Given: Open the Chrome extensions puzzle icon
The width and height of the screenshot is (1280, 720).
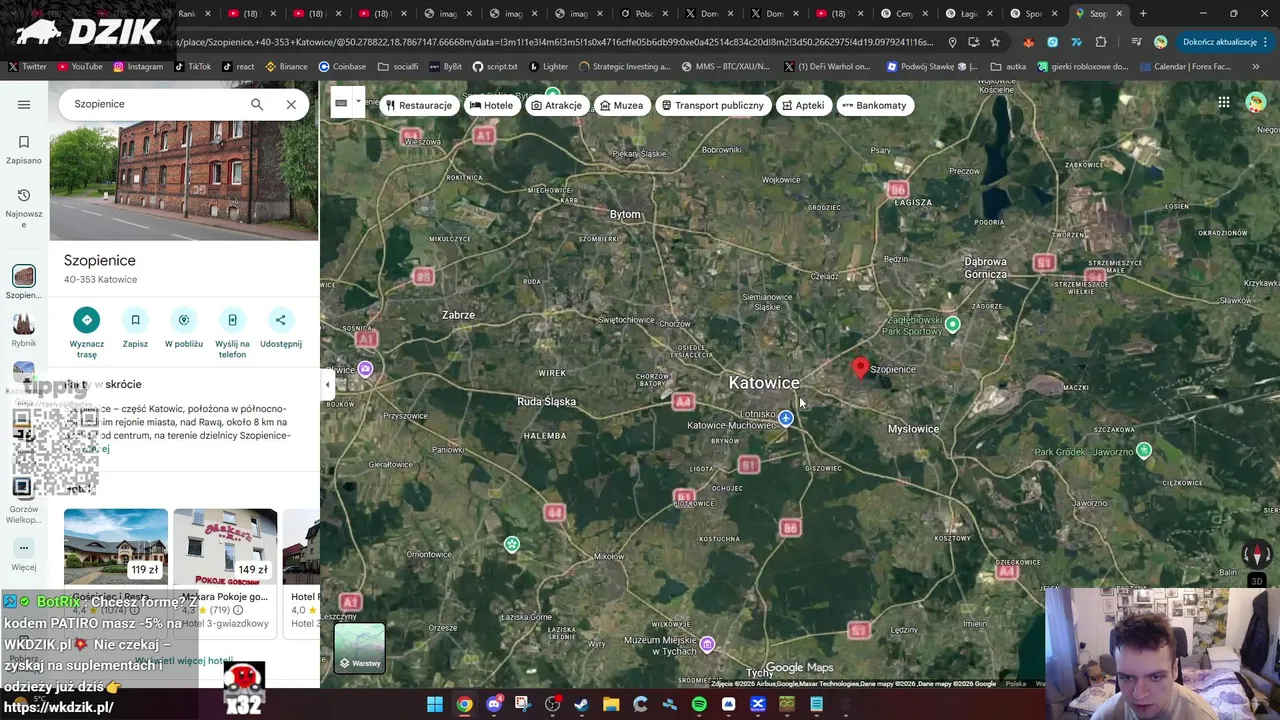Looking at the screenshot, I should pyautogui.click(x=1101, y=42).
